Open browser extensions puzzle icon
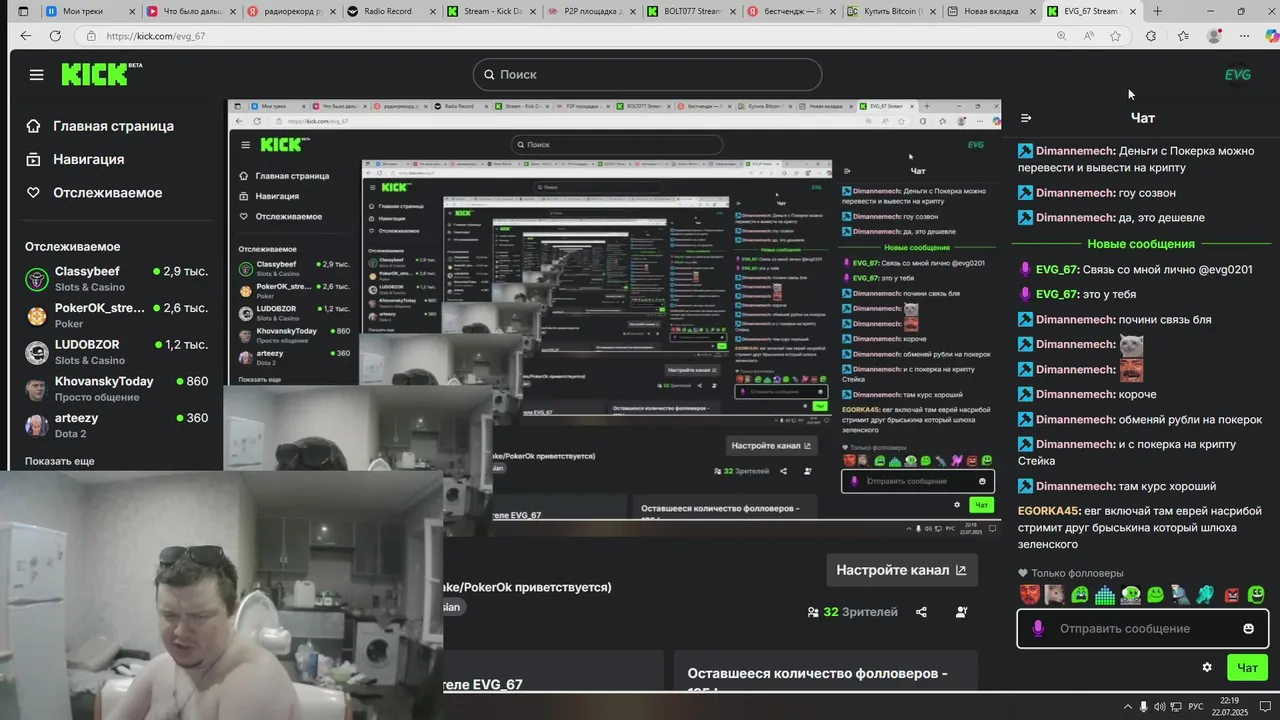The width and height of the screenshot is (1280, 720). point(1151,35)
